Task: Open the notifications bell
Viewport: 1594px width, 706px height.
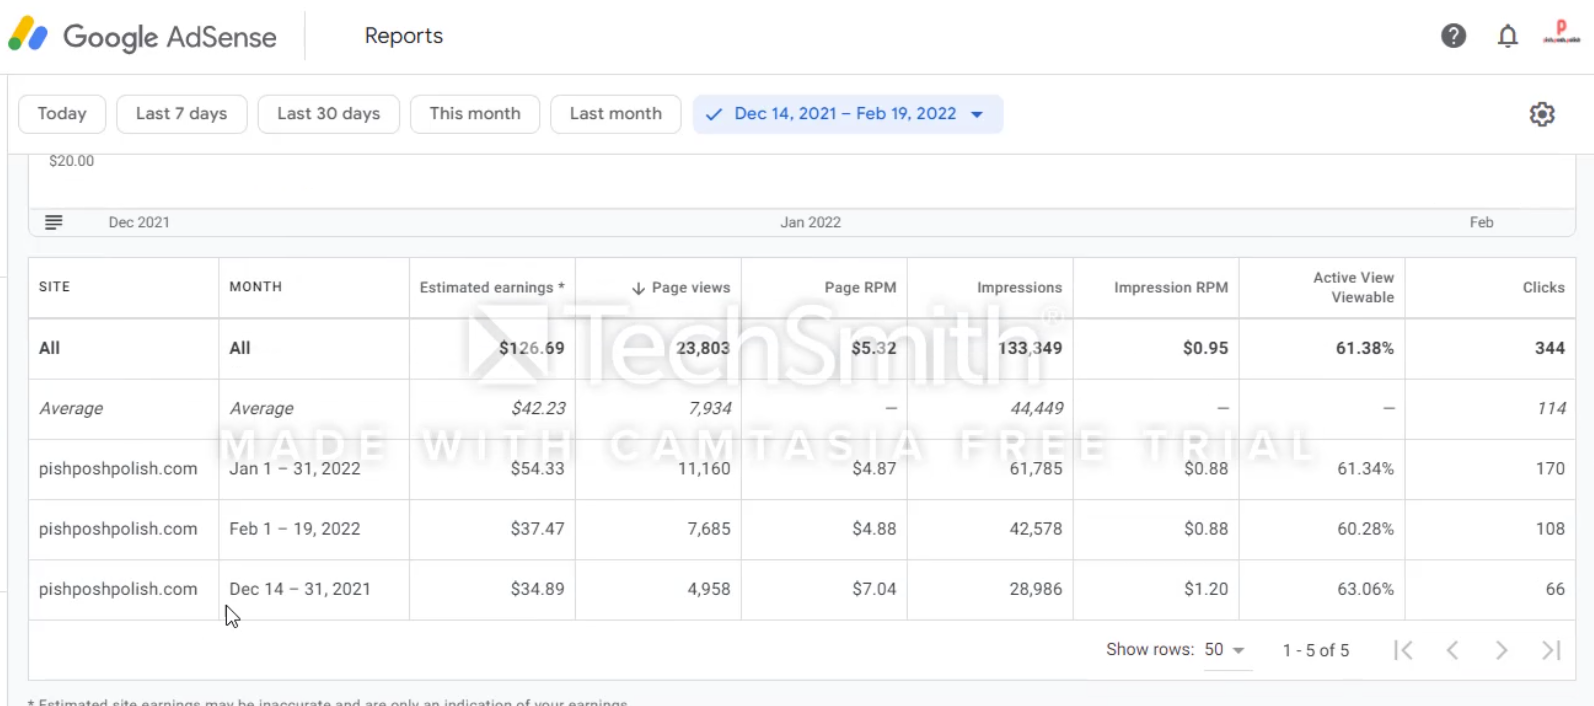Action: point(1507,37)
